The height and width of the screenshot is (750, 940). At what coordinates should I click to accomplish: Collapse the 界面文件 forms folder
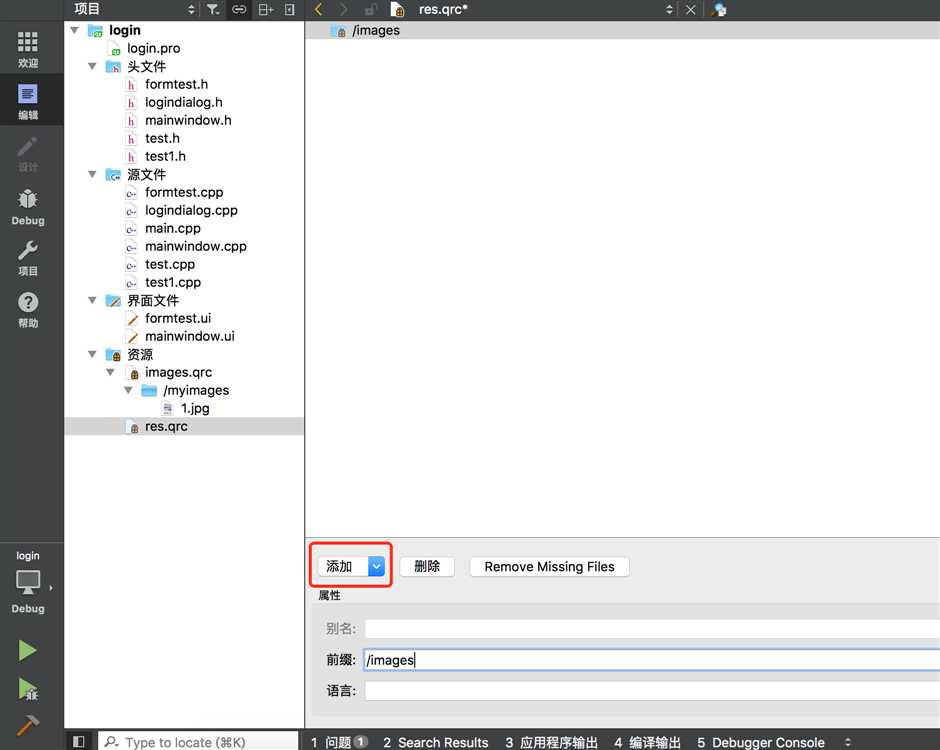click(x=92, y=300)
